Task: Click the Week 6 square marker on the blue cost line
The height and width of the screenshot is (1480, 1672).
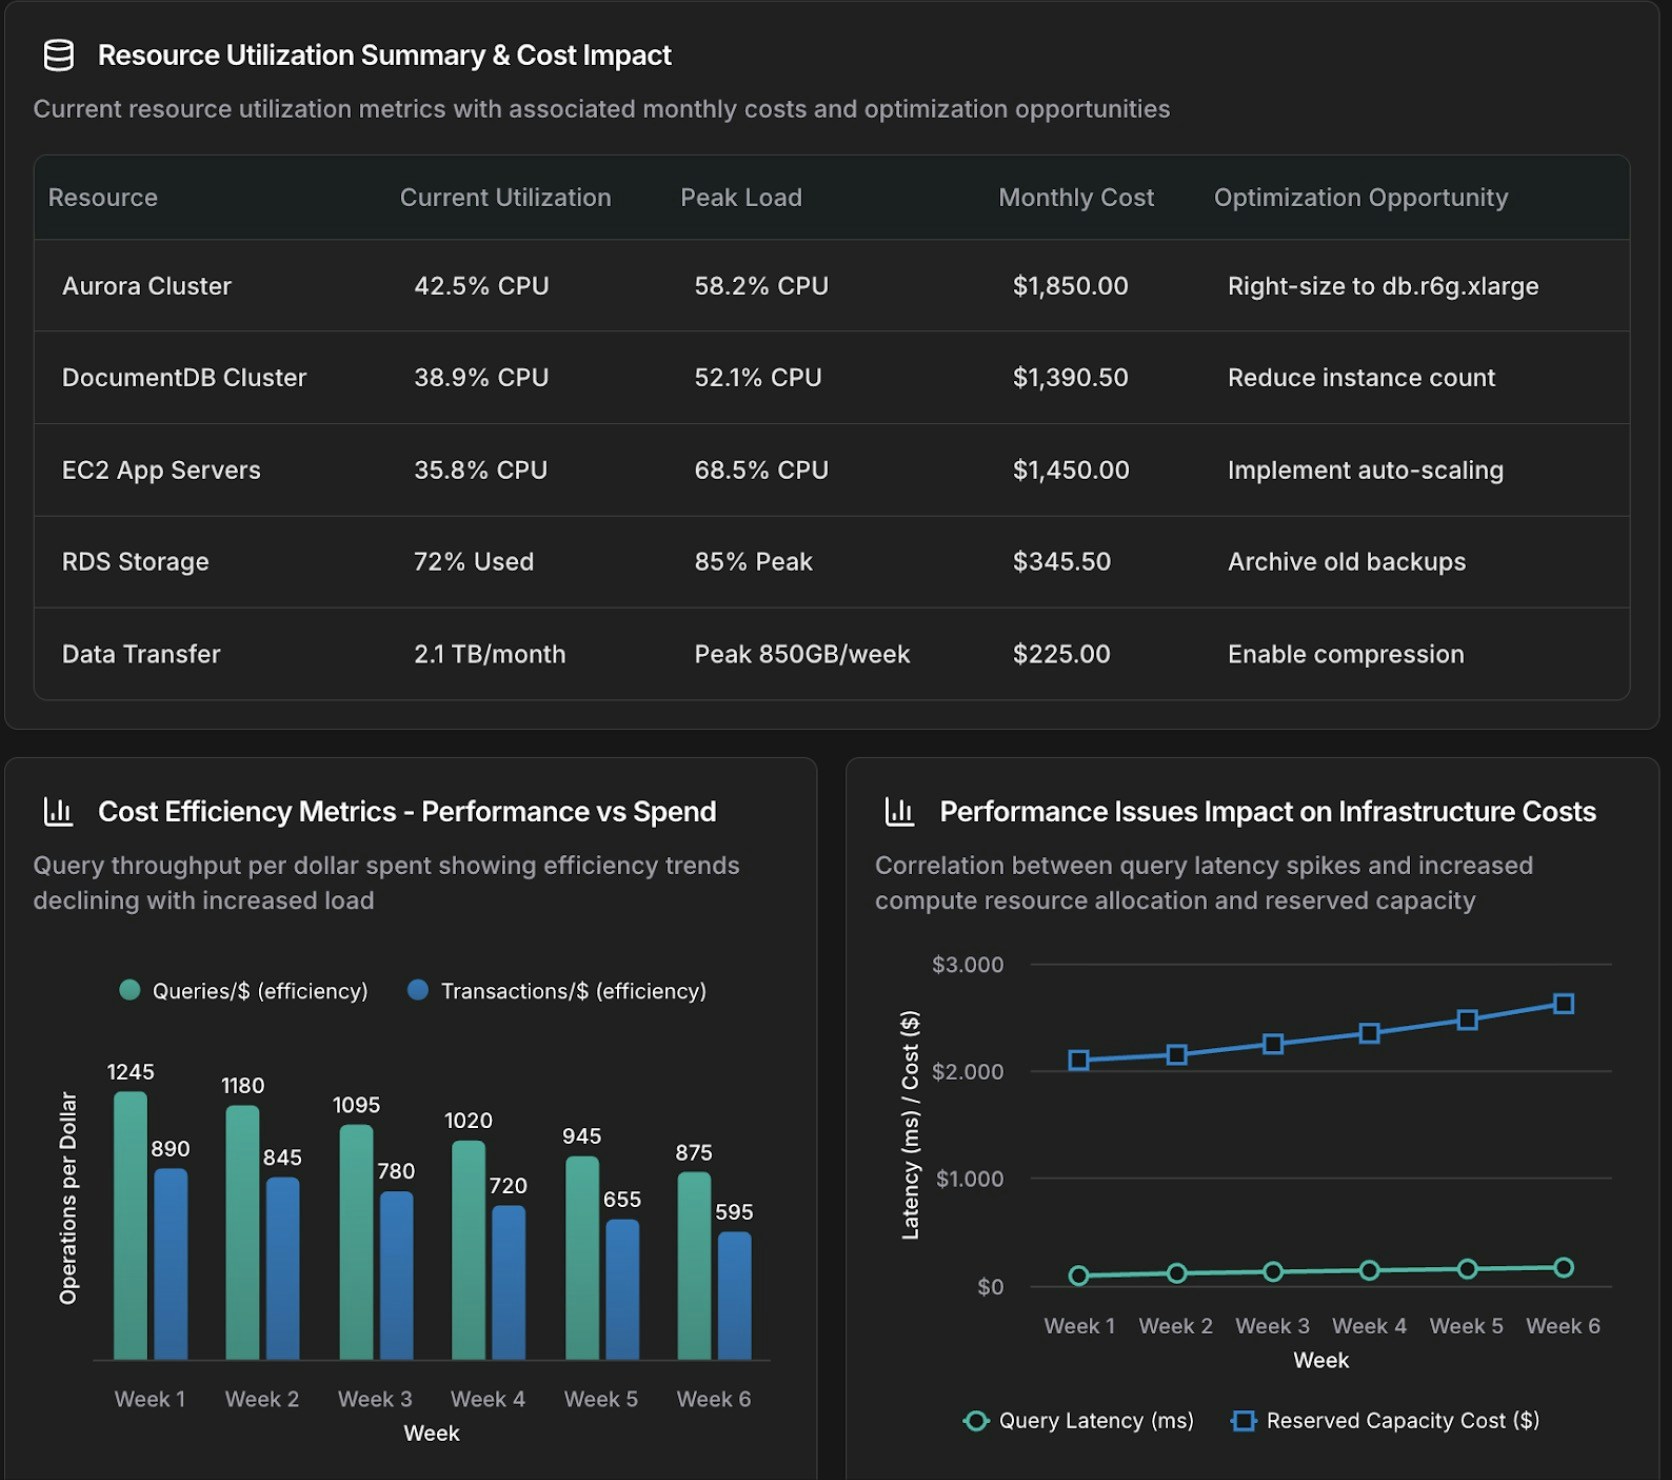Action: [x=1562, y=1002]
